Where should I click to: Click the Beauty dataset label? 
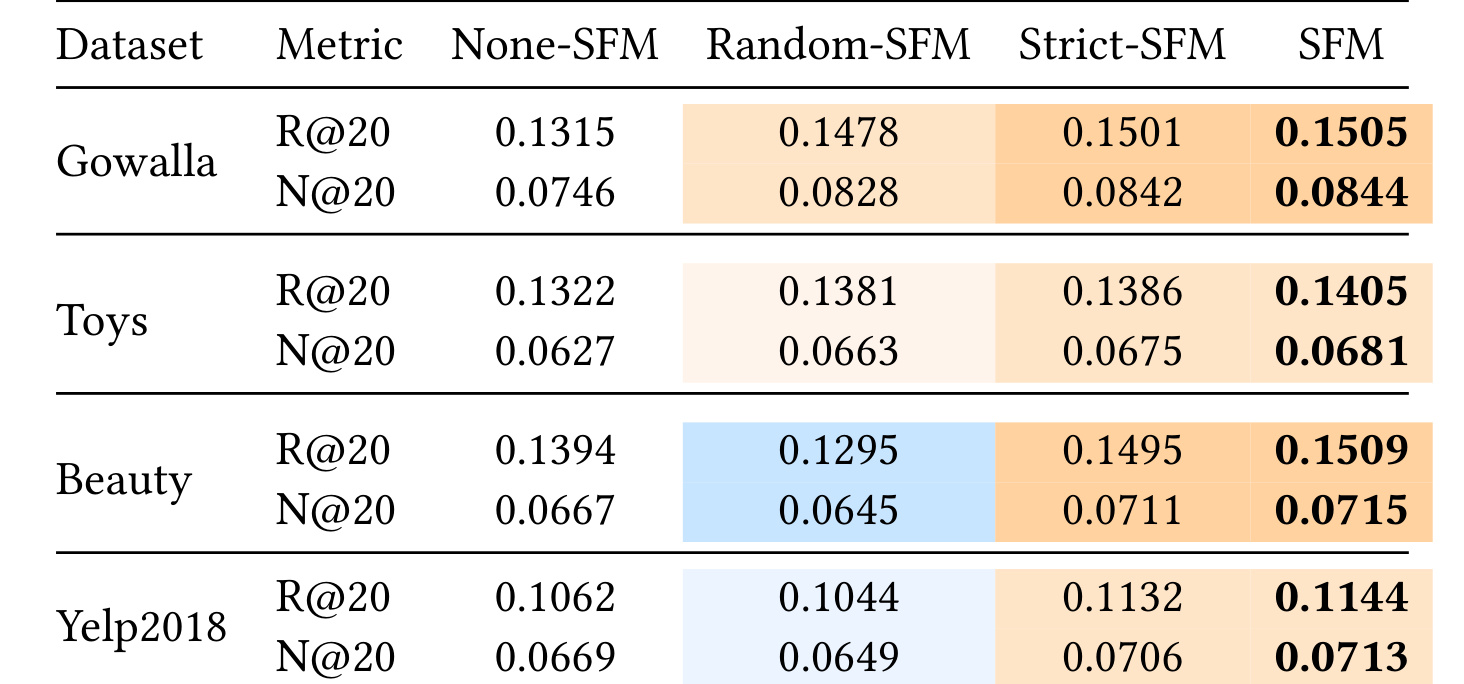coord(123,481)
